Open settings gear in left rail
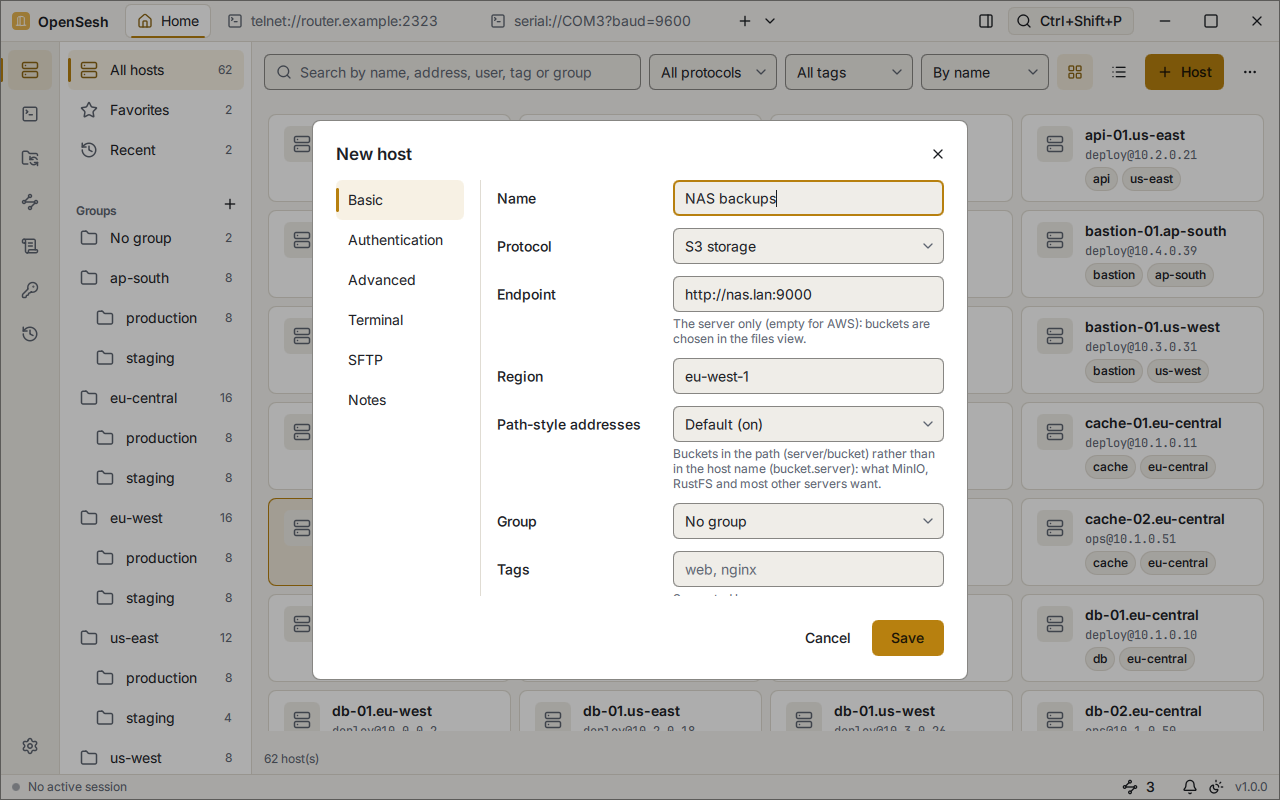This screenshot has height=800, width=1280. [x=30, y=746]
